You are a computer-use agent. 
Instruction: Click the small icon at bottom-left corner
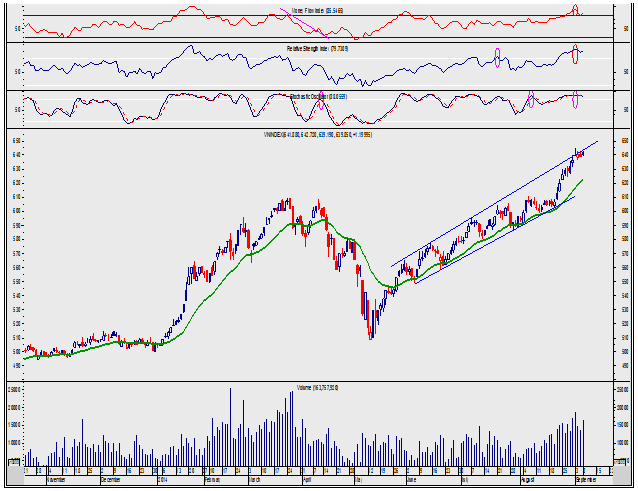12,463
